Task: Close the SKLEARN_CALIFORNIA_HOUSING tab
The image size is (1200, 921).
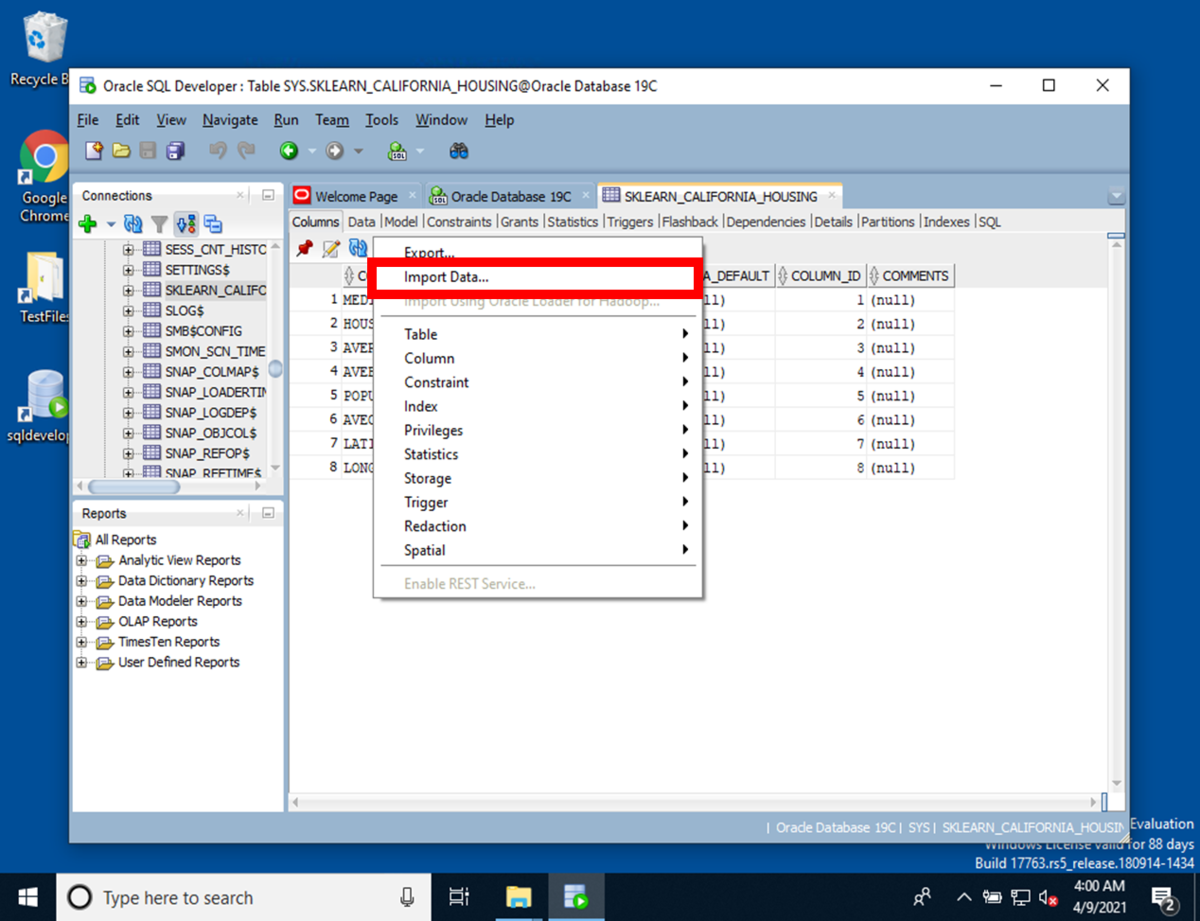Action: 831,196
